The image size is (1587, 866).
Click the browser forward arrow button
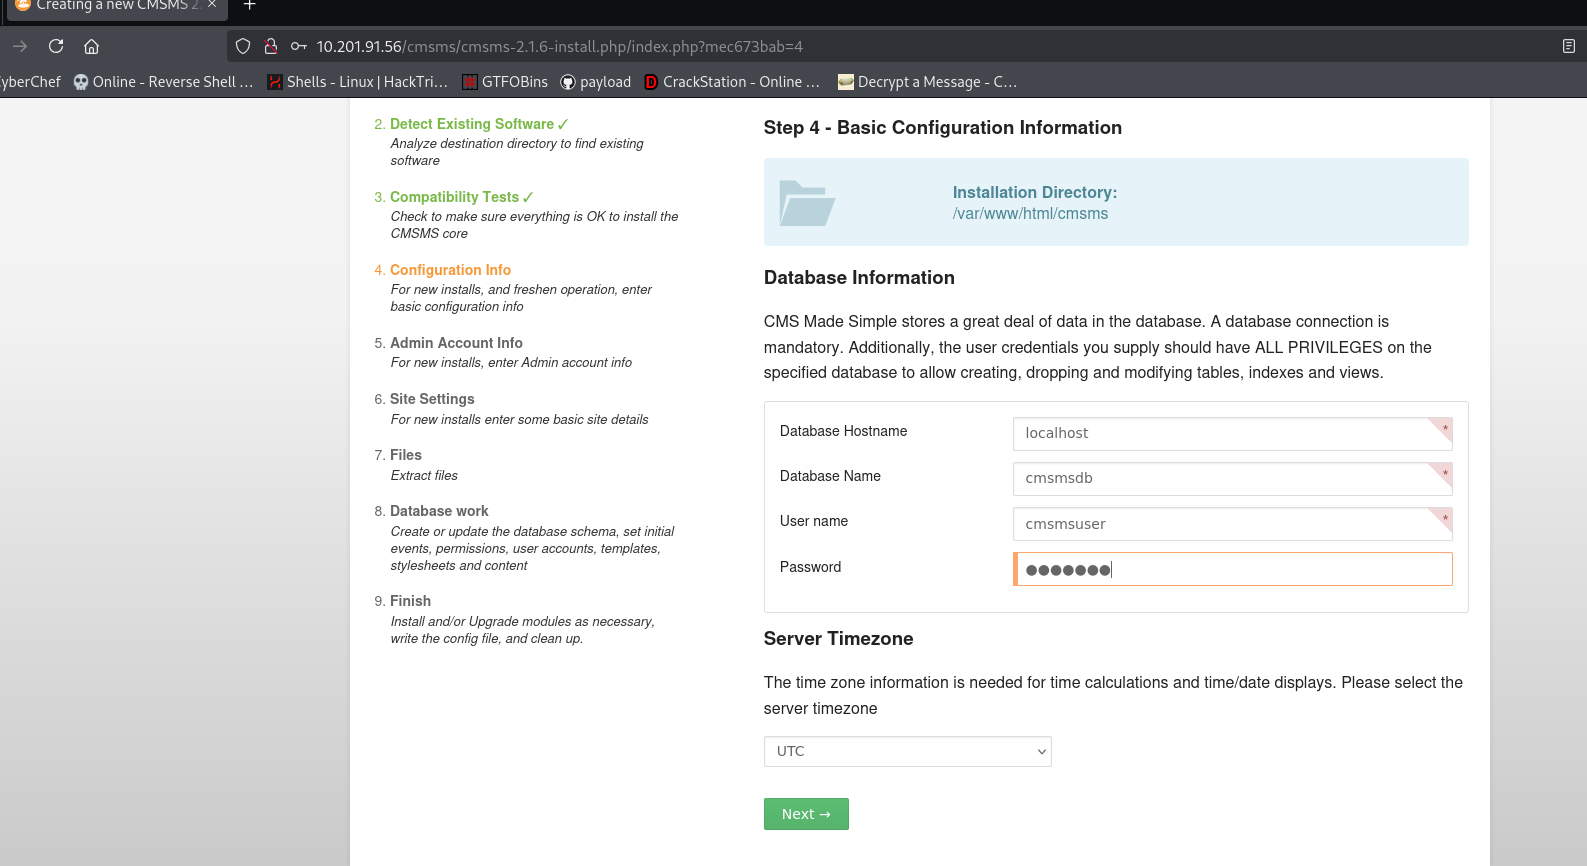click(x=20, y=46)
